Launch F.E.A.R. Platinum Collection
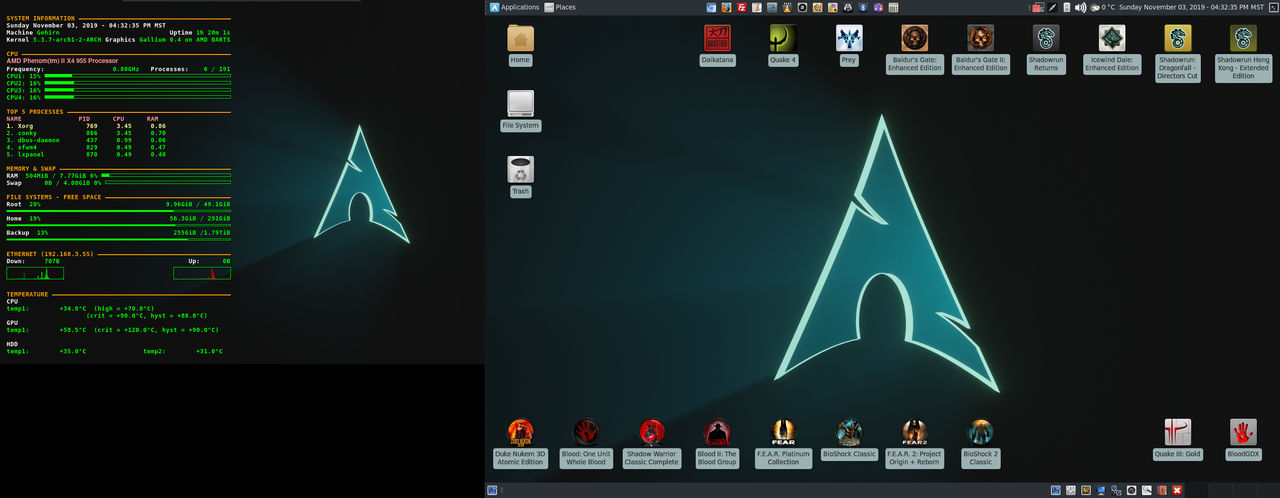Viewport: 1280px width, 498px height. (783, 432)
